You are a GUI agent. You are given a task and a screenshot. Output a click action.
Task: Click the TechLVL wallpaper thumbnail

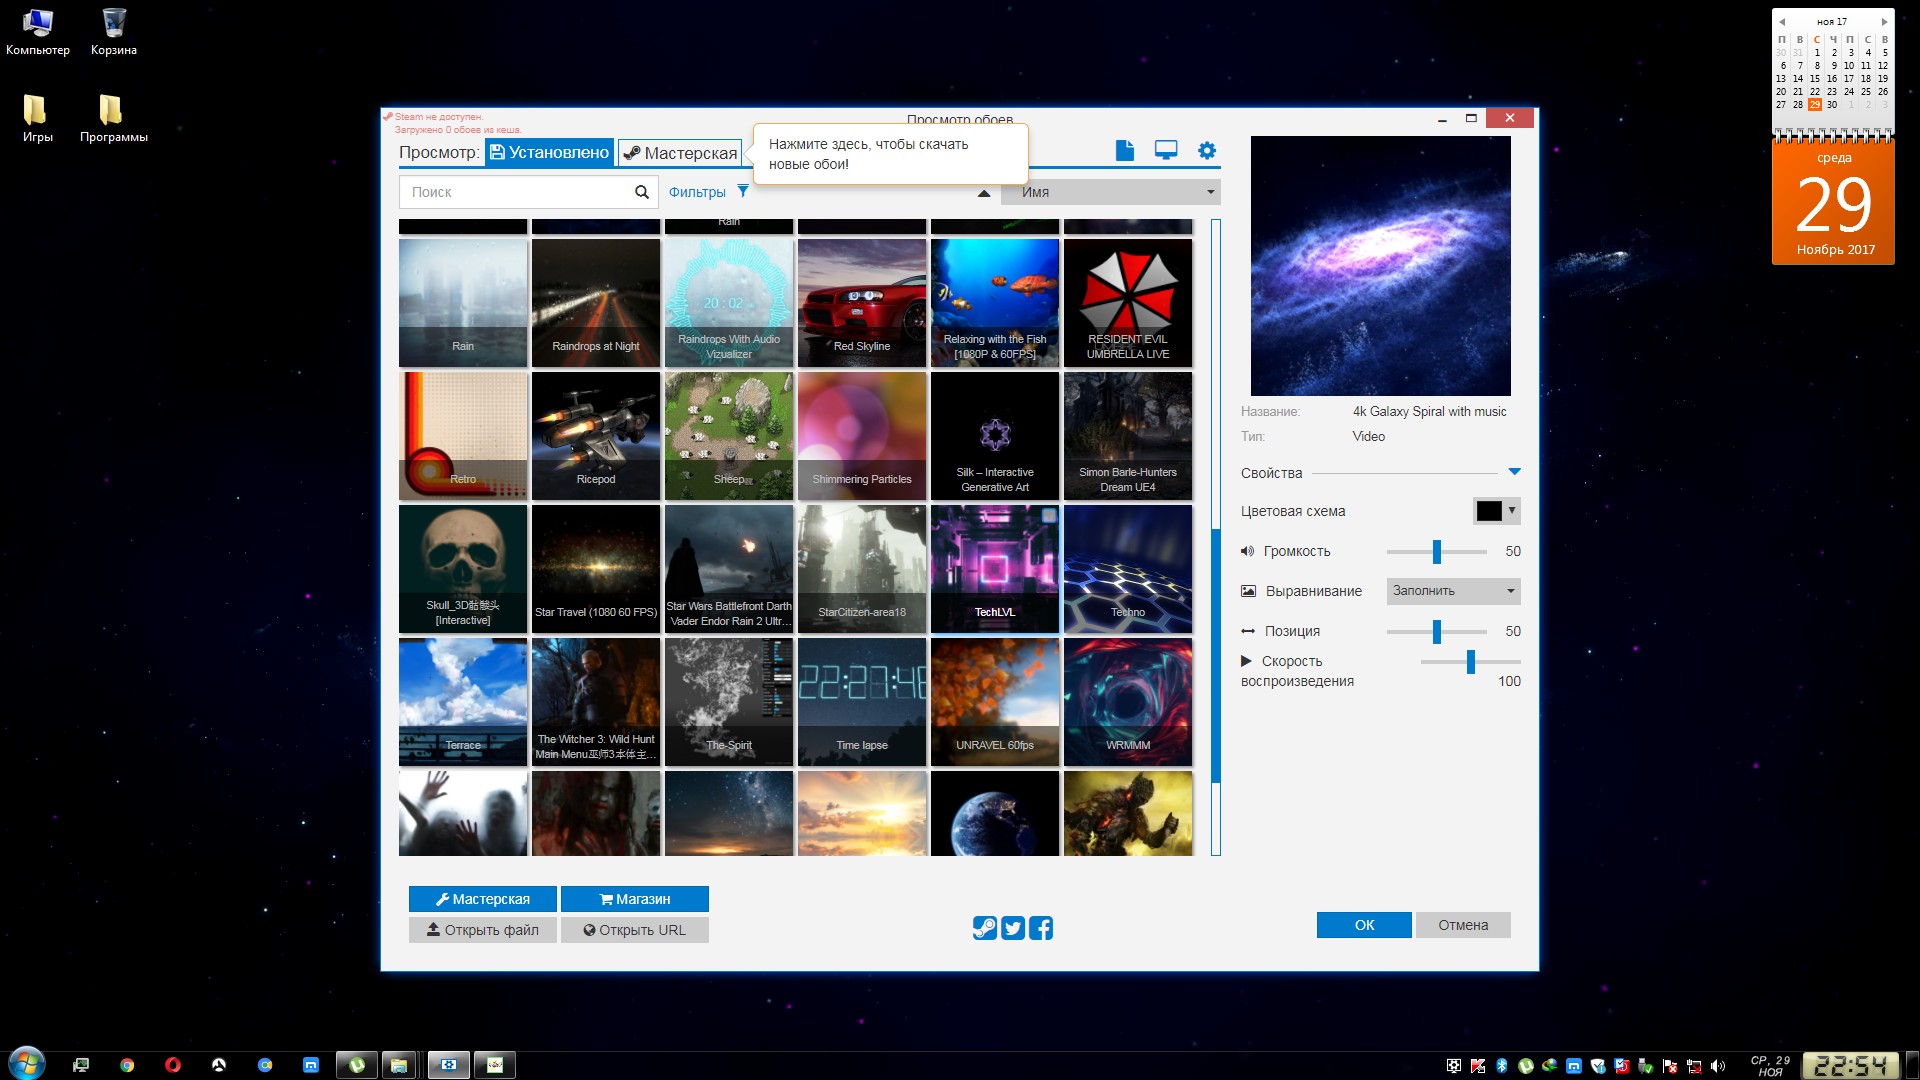(x=994, y=568)
